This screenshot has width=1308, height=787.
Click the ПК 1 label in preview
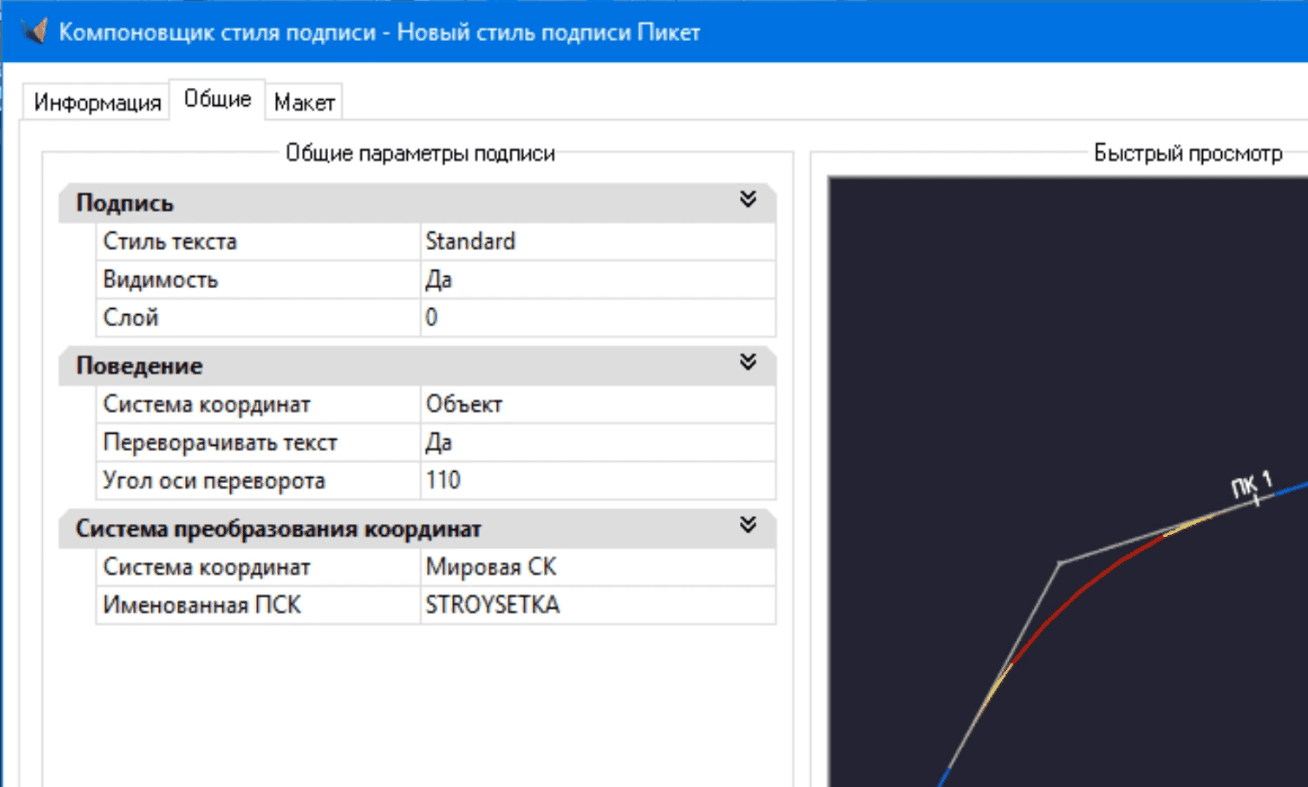click(1250, 484)
